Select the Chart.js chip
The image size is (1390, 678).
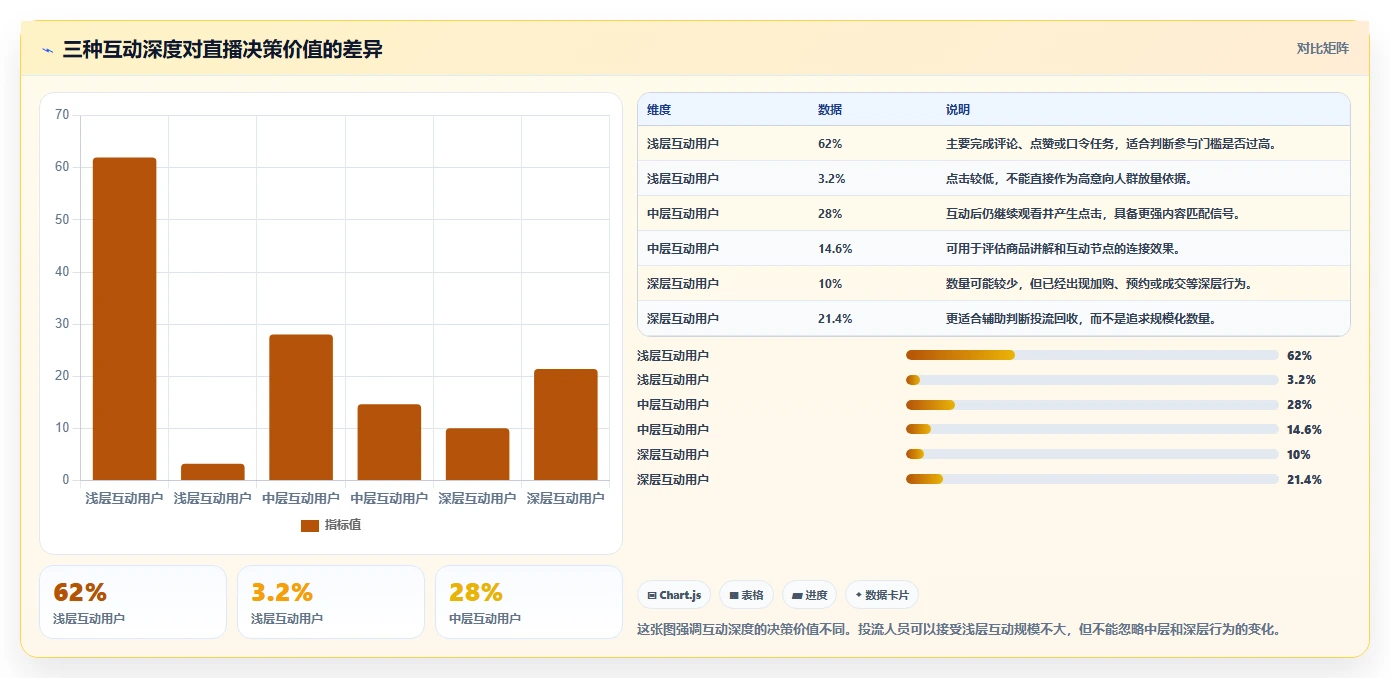point(675,595)
